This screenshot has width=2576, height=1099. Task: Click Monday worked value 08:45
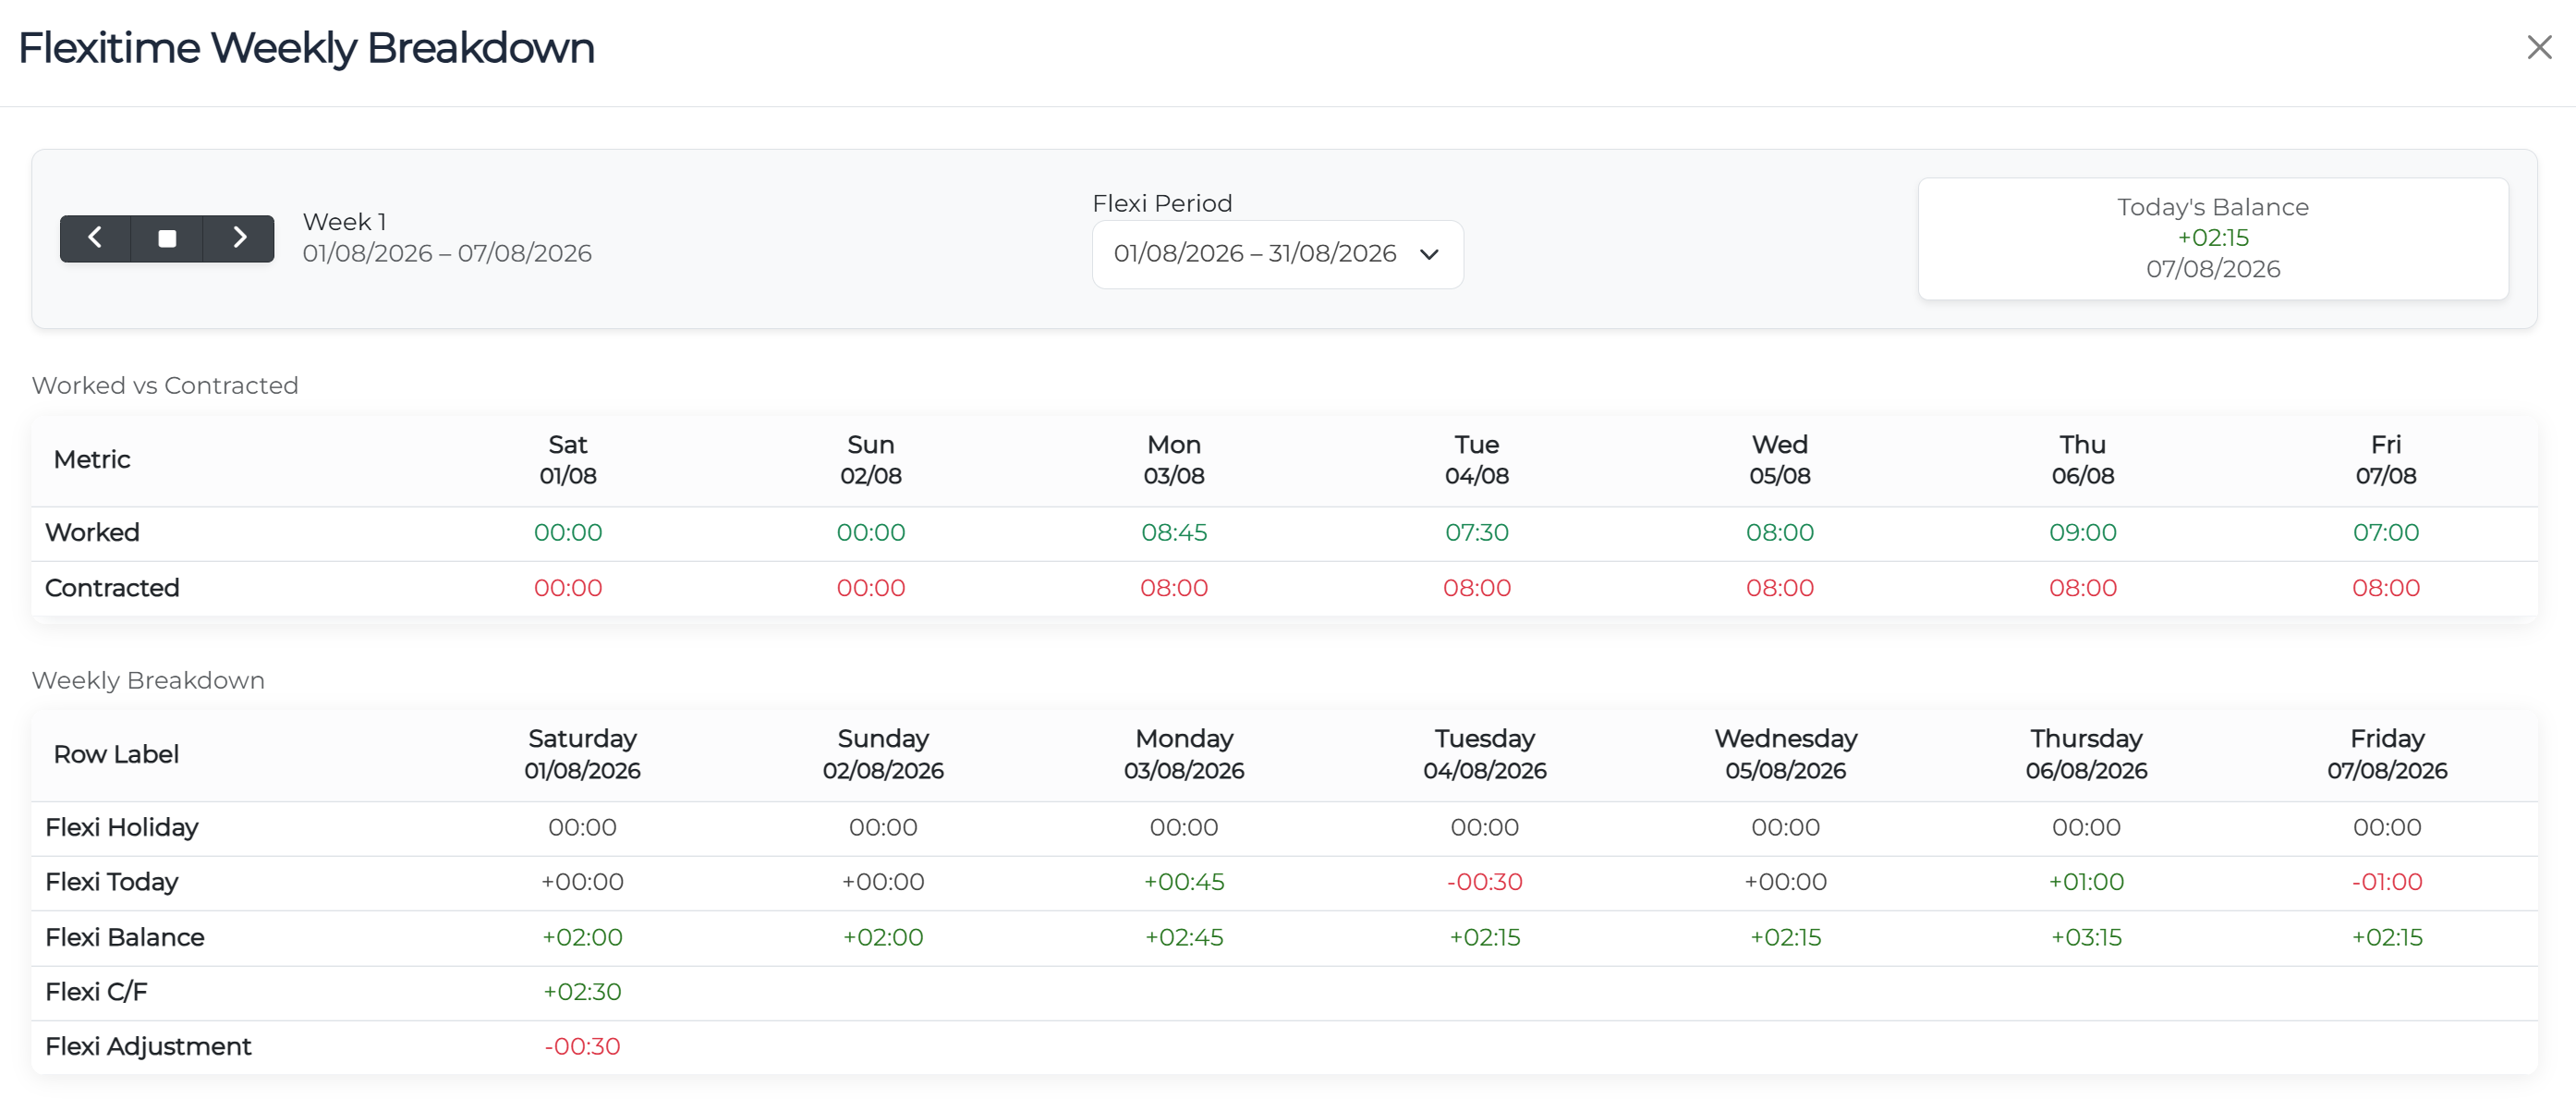(1174, 532)
